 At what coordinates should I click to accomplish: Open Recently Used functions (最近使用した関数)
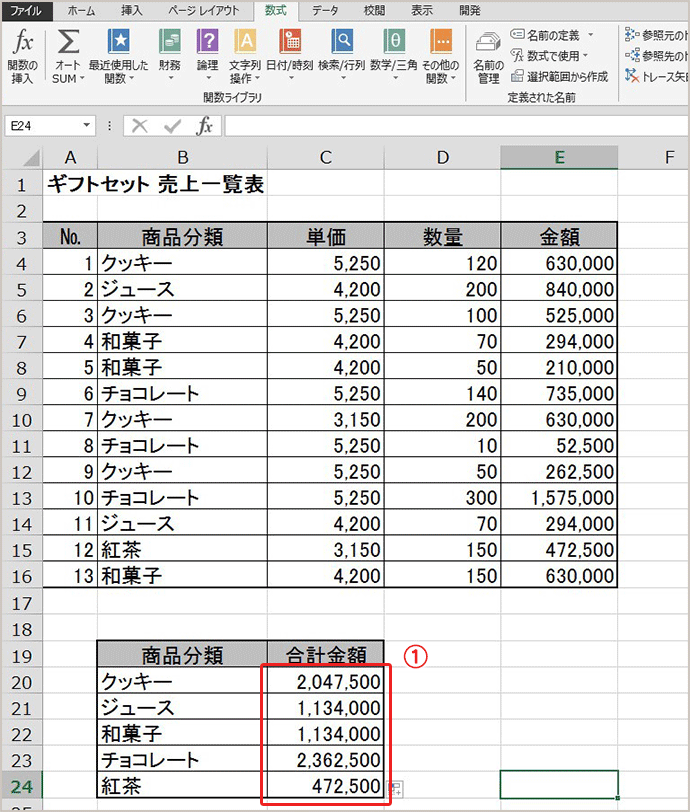pos(119,41)
